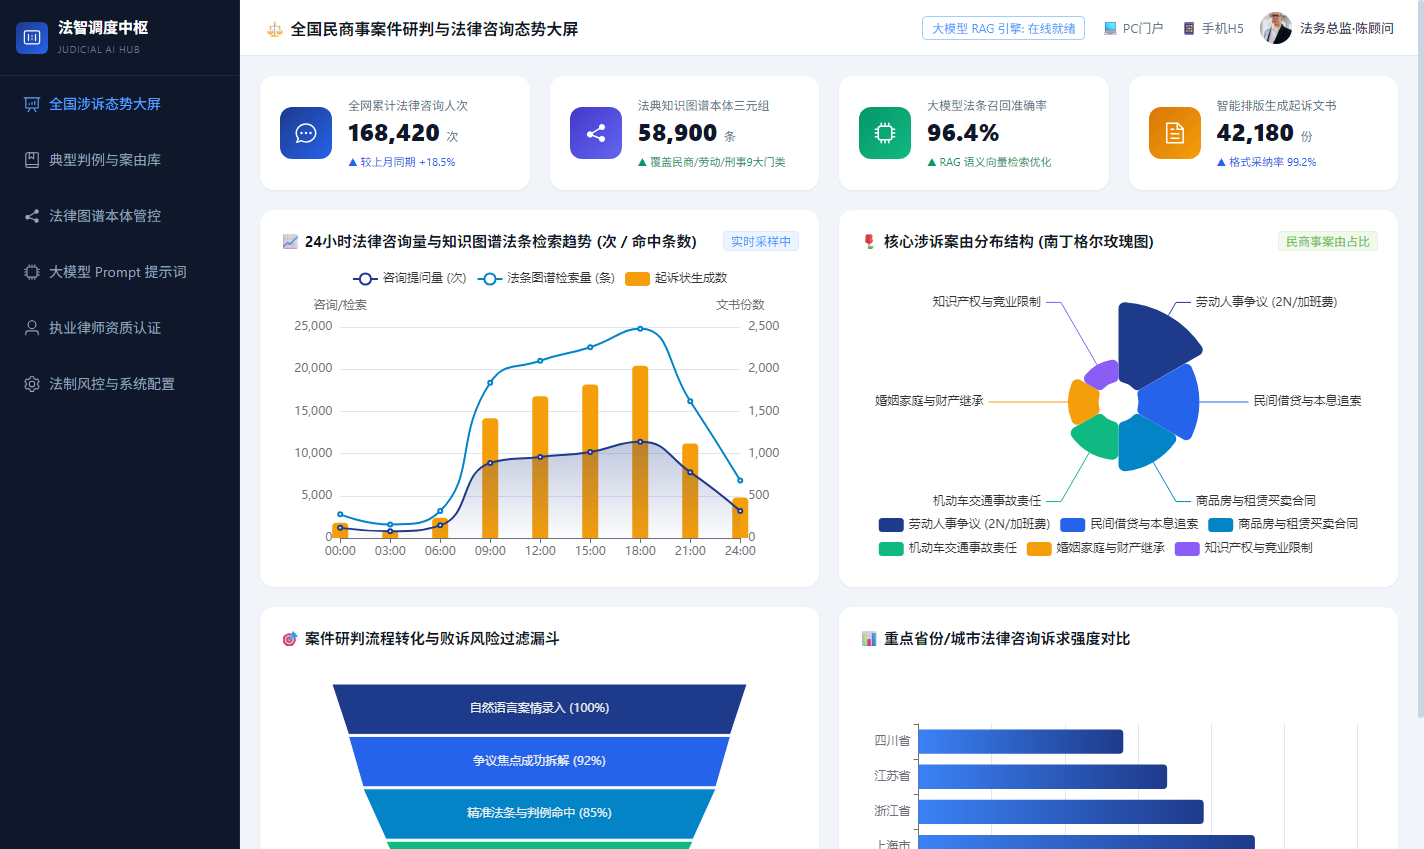Click the 民商事案由占比 tag
This screenshot has height=849, width=1424.
click(x=1328, y=242)
